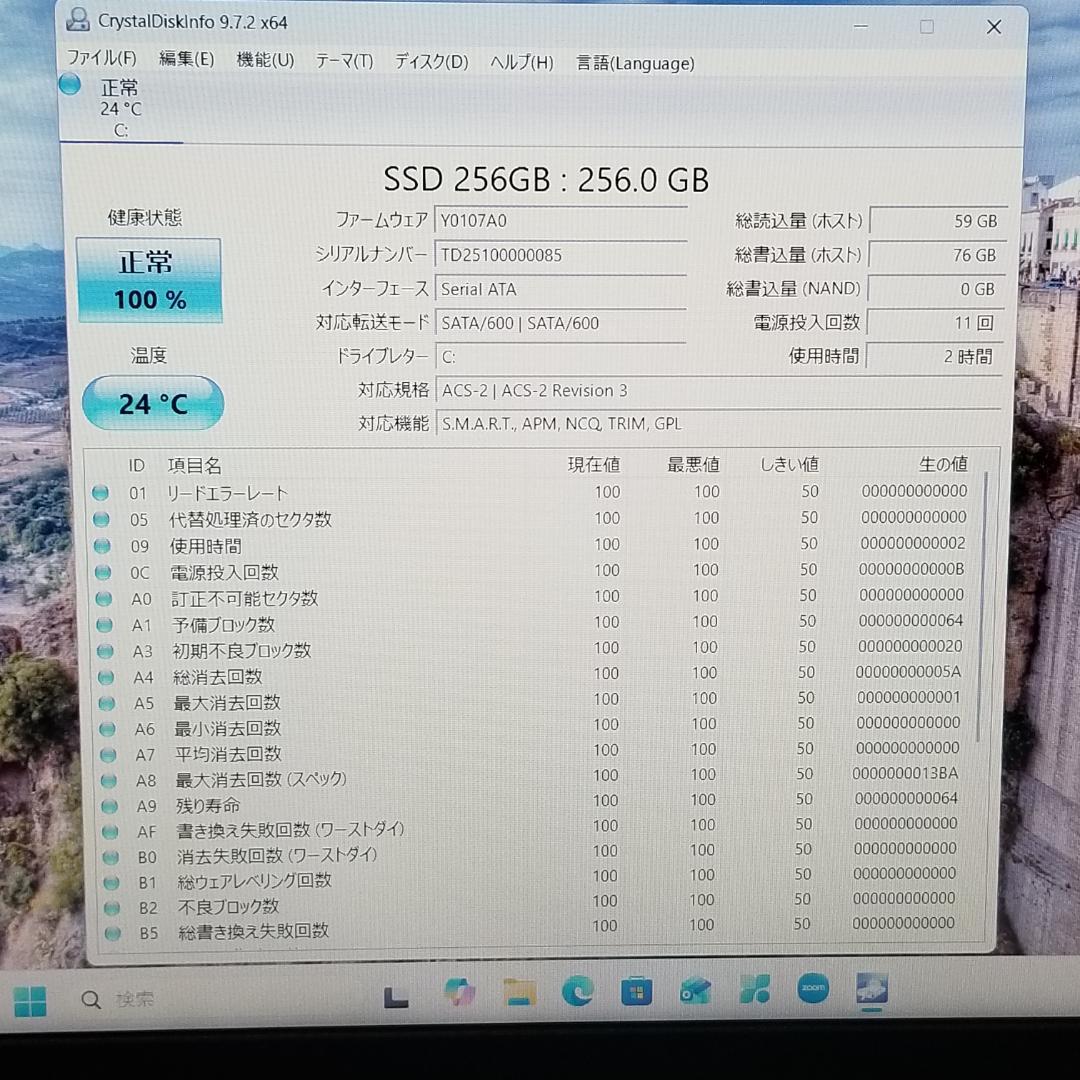Viewport: 1080px width, 1080px height.
Task: Click the status circle for ID 09 使用時間
Action: (102, 546)
